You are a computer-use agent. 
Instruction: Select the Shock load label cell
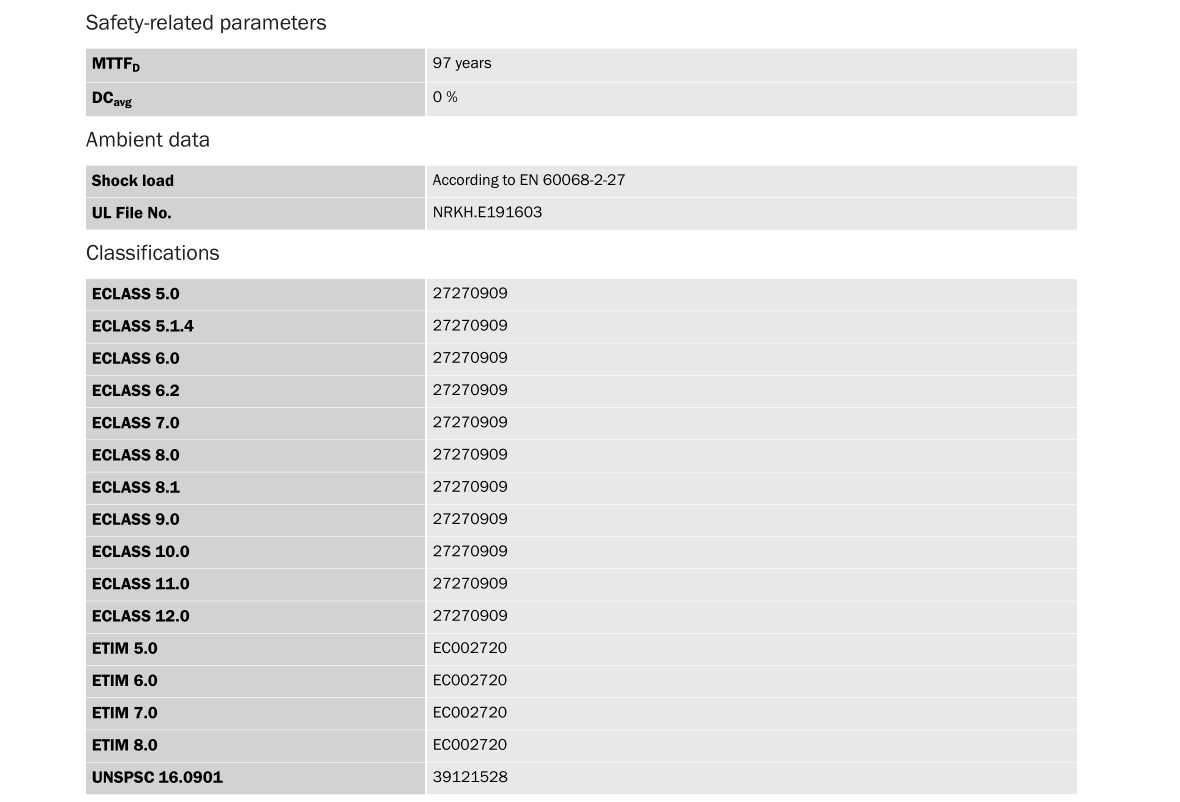[133, 181]
